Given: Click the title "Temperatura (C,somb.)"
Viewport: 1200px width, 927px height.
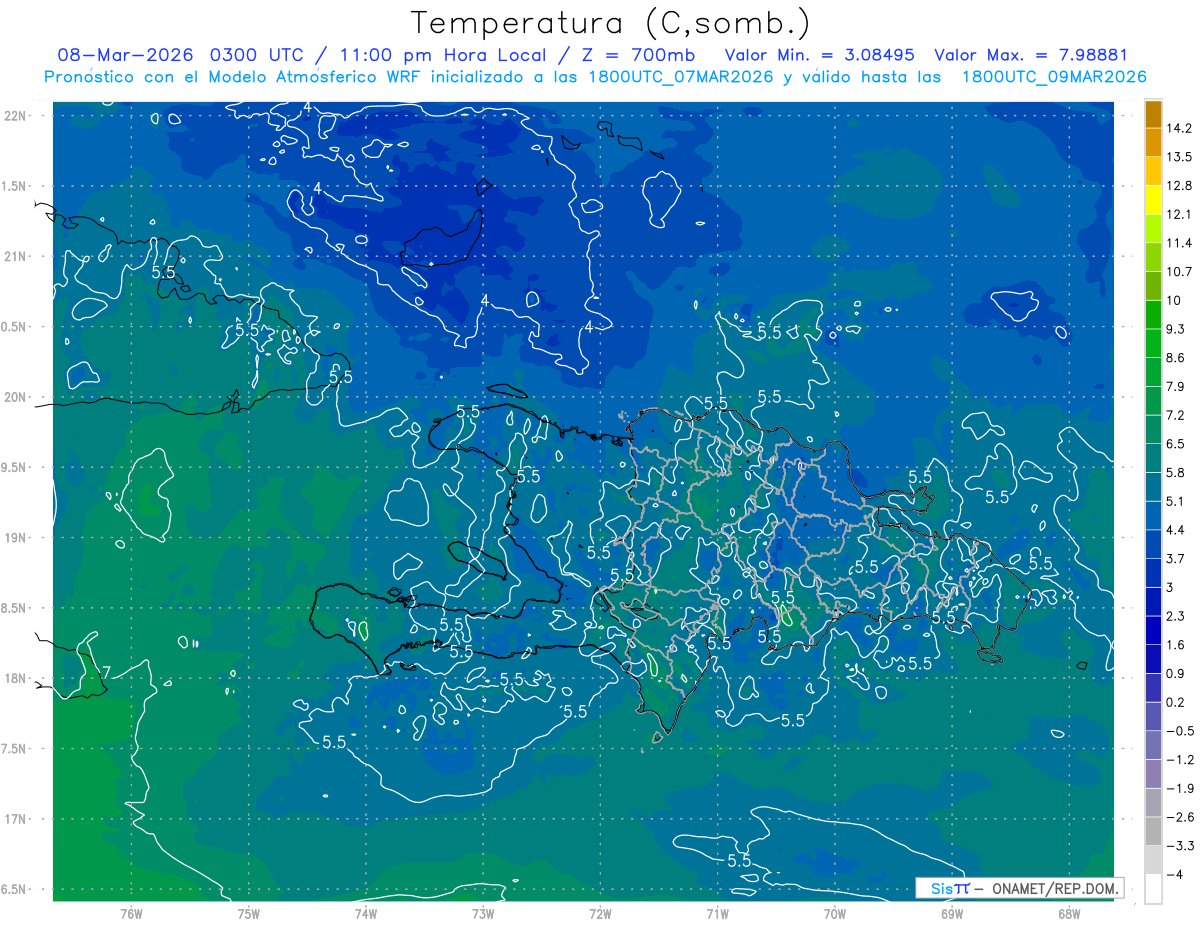Looking at the screenshot, I should click(611, 23).
